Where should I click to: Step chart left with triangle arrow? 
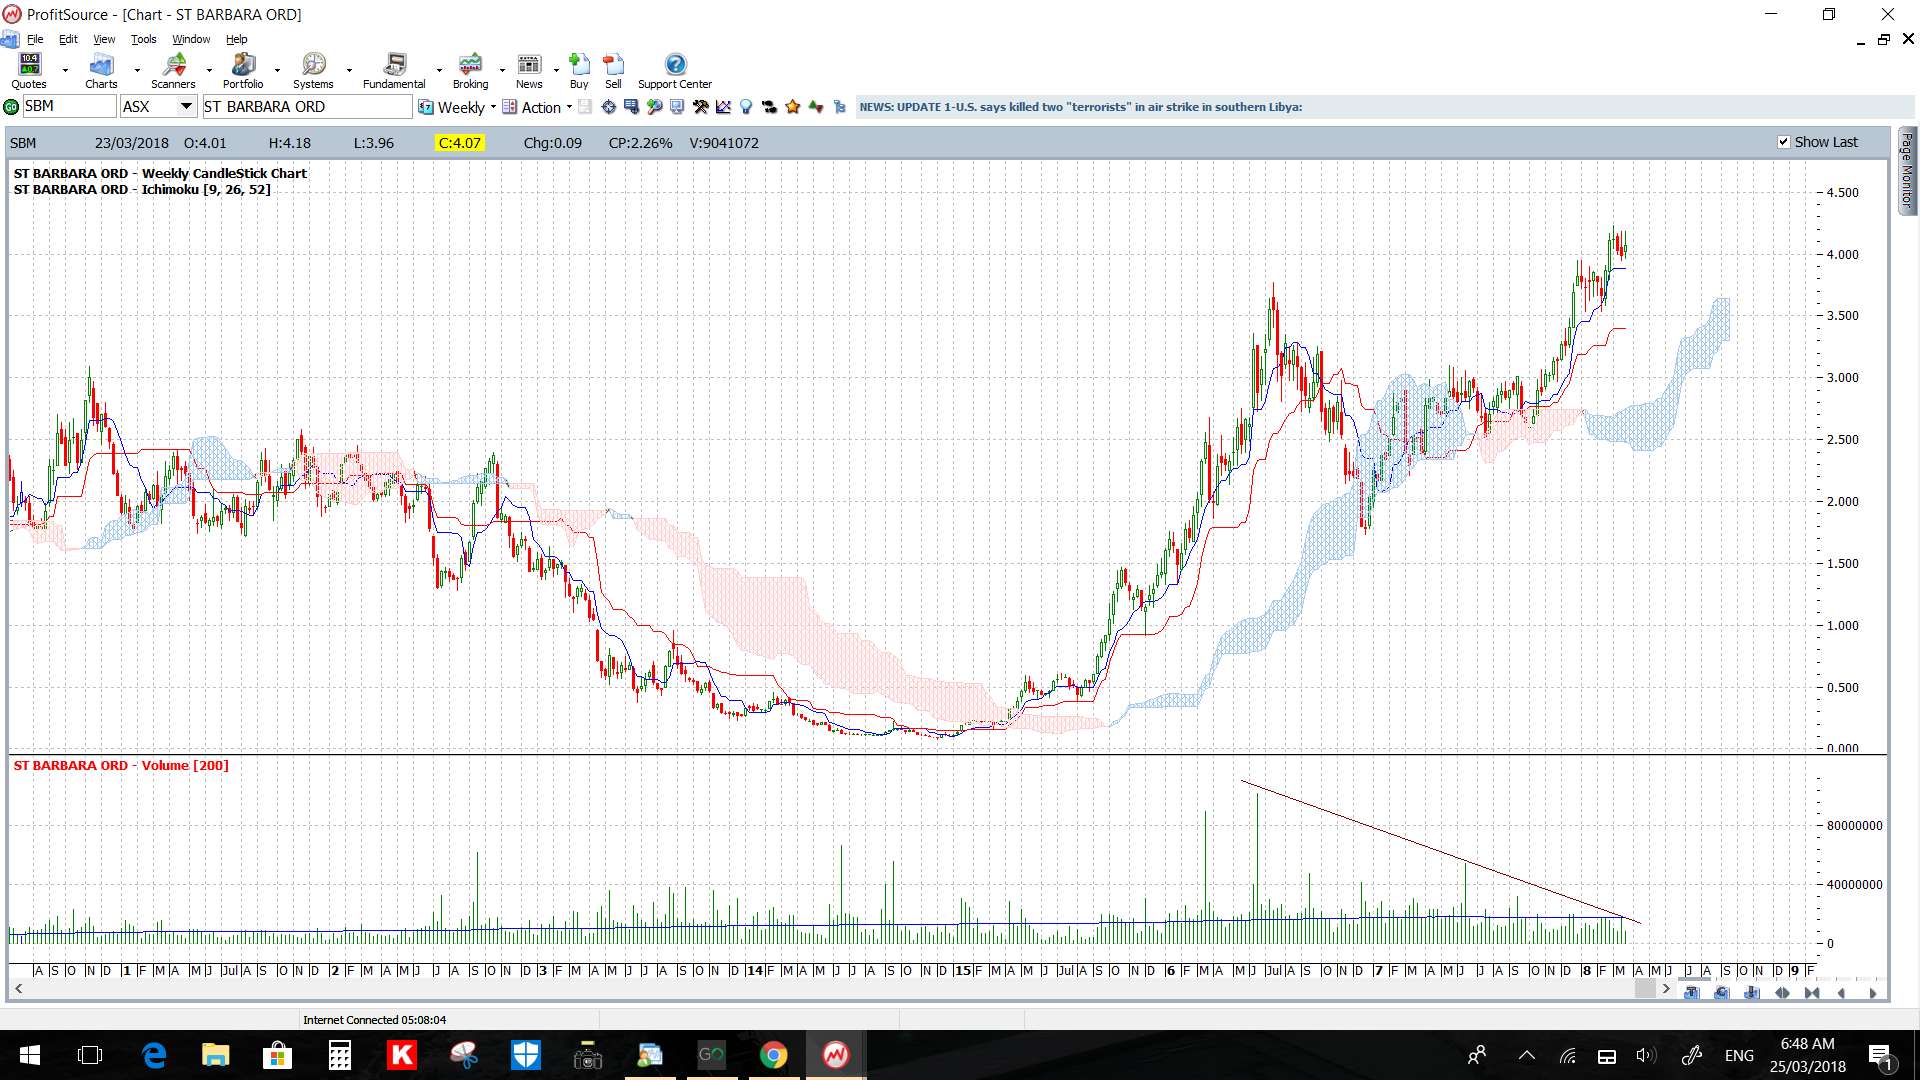(x=1842, y=993)
